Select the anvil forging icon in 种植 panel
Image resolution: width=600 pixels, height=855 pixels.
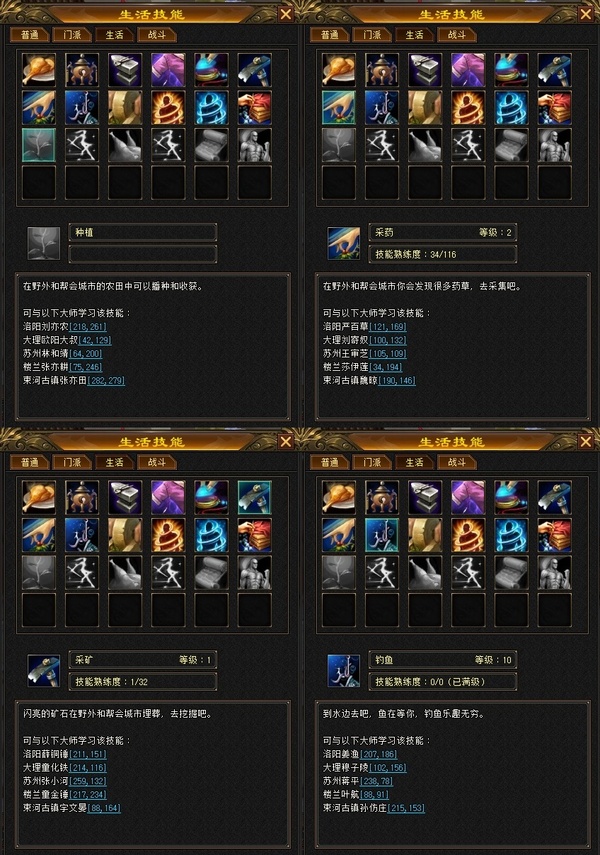[125, 70]
